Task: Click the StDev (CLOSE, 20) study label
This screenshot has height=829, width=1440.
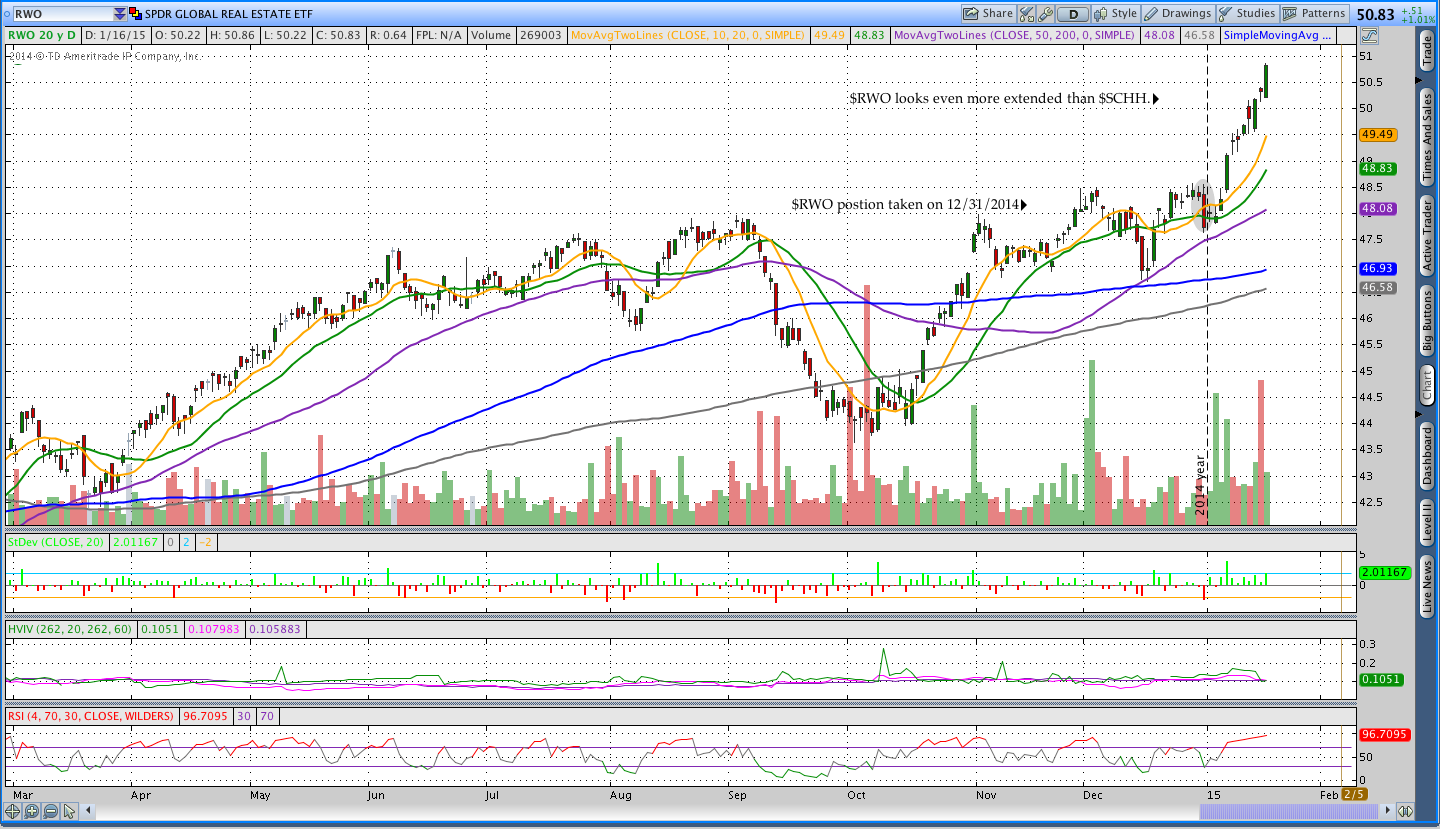Action: (57, 542)
